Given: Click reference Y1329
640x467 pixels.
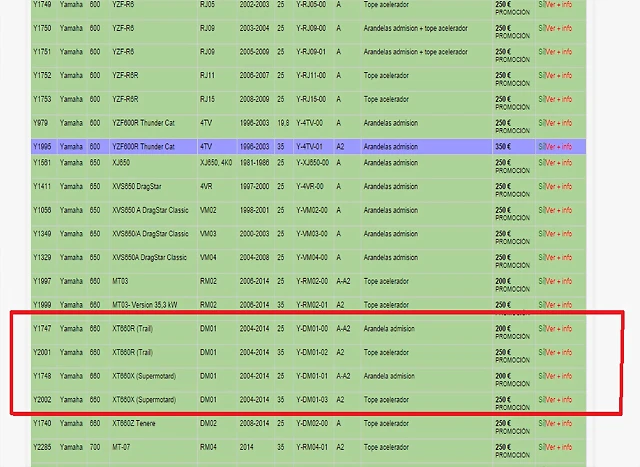Looking at the screenshot, I should point(42,258).
